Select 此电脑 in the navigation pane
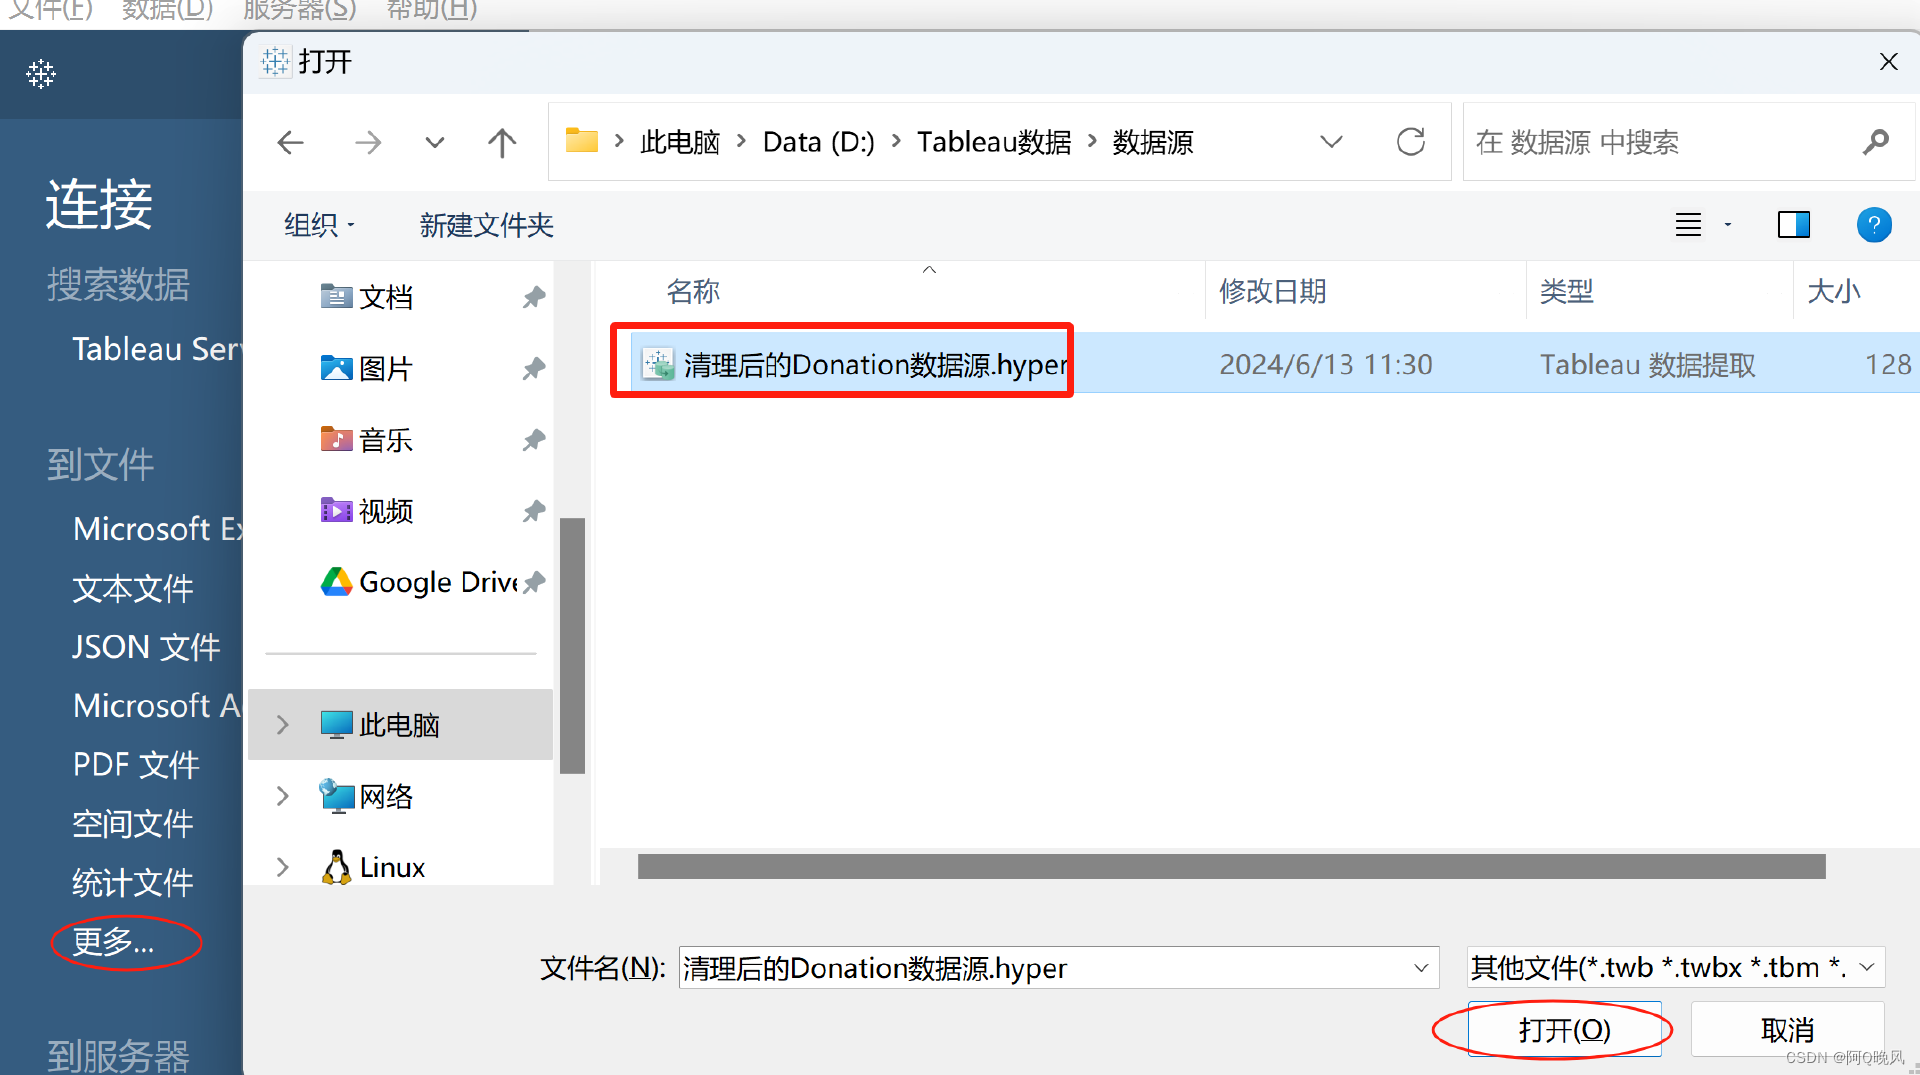Screen dimensions: 1920x1075 point(400,725)
